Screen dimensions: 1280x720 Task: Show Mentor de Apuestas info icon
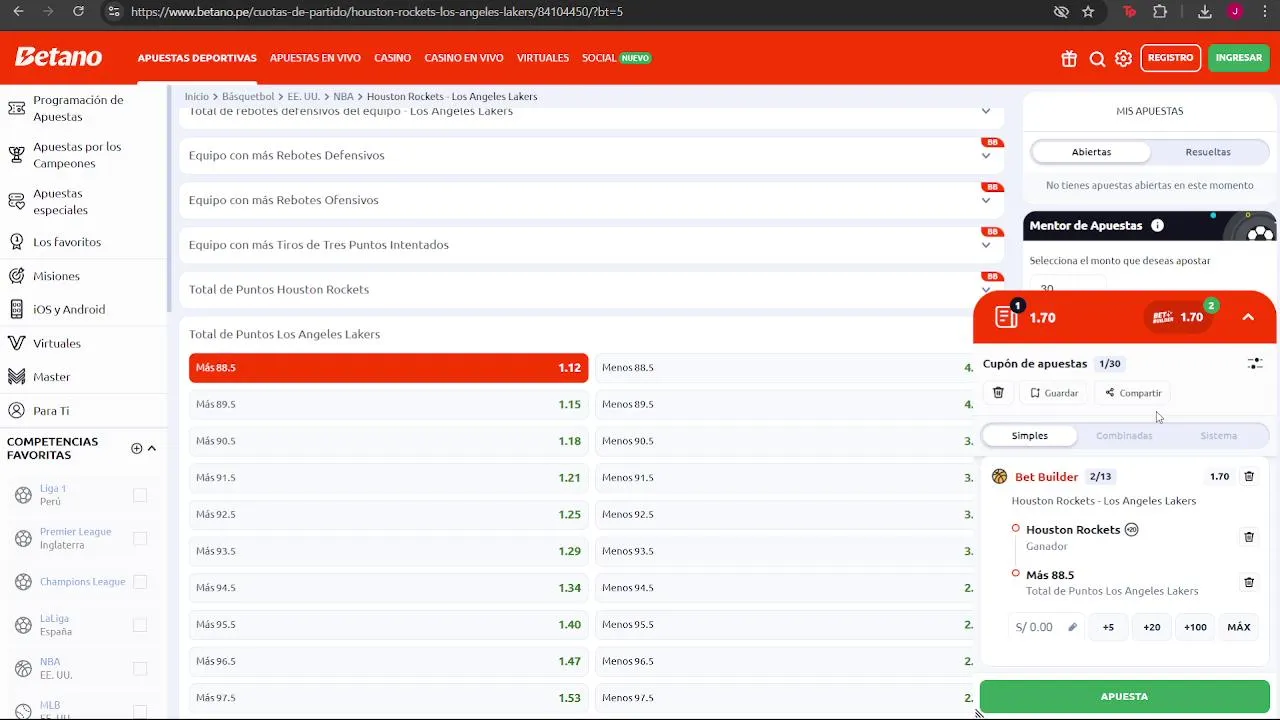click(1157, 226)
